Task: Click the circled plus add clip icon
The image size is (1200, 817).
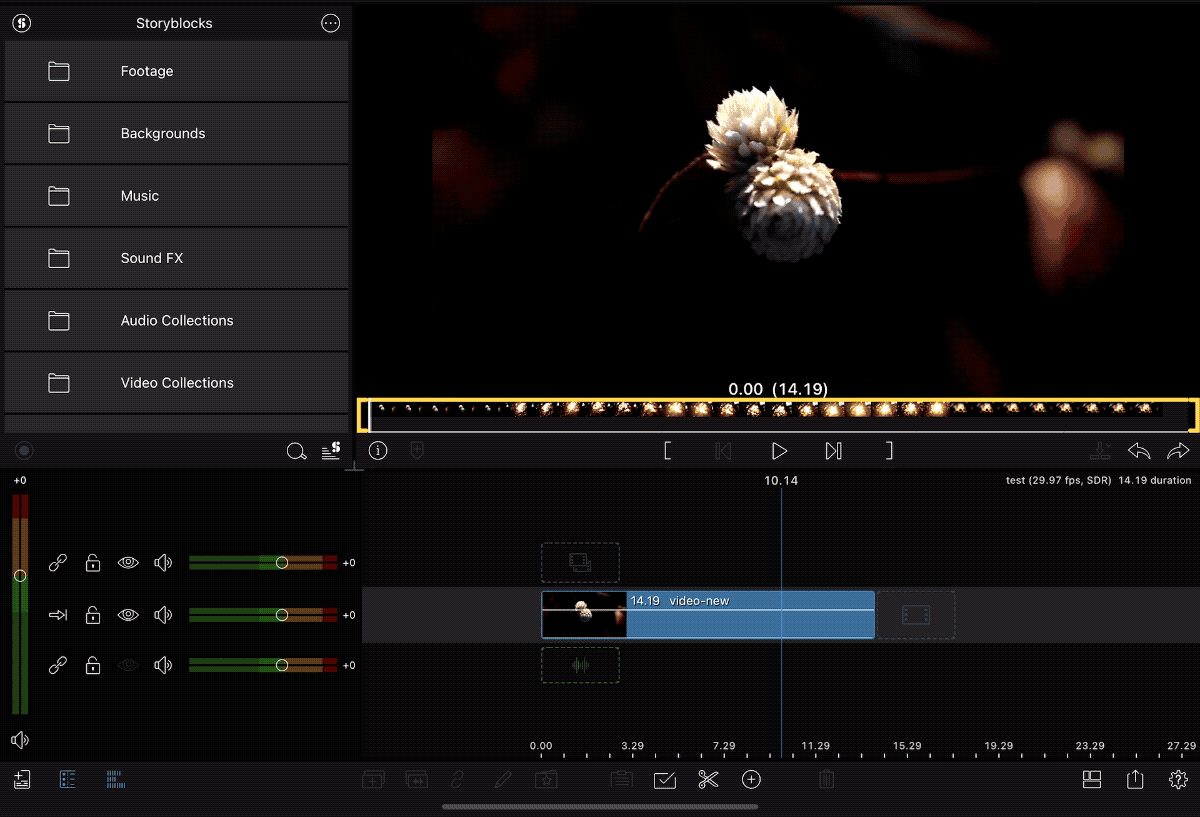Action: pos(751,780)
